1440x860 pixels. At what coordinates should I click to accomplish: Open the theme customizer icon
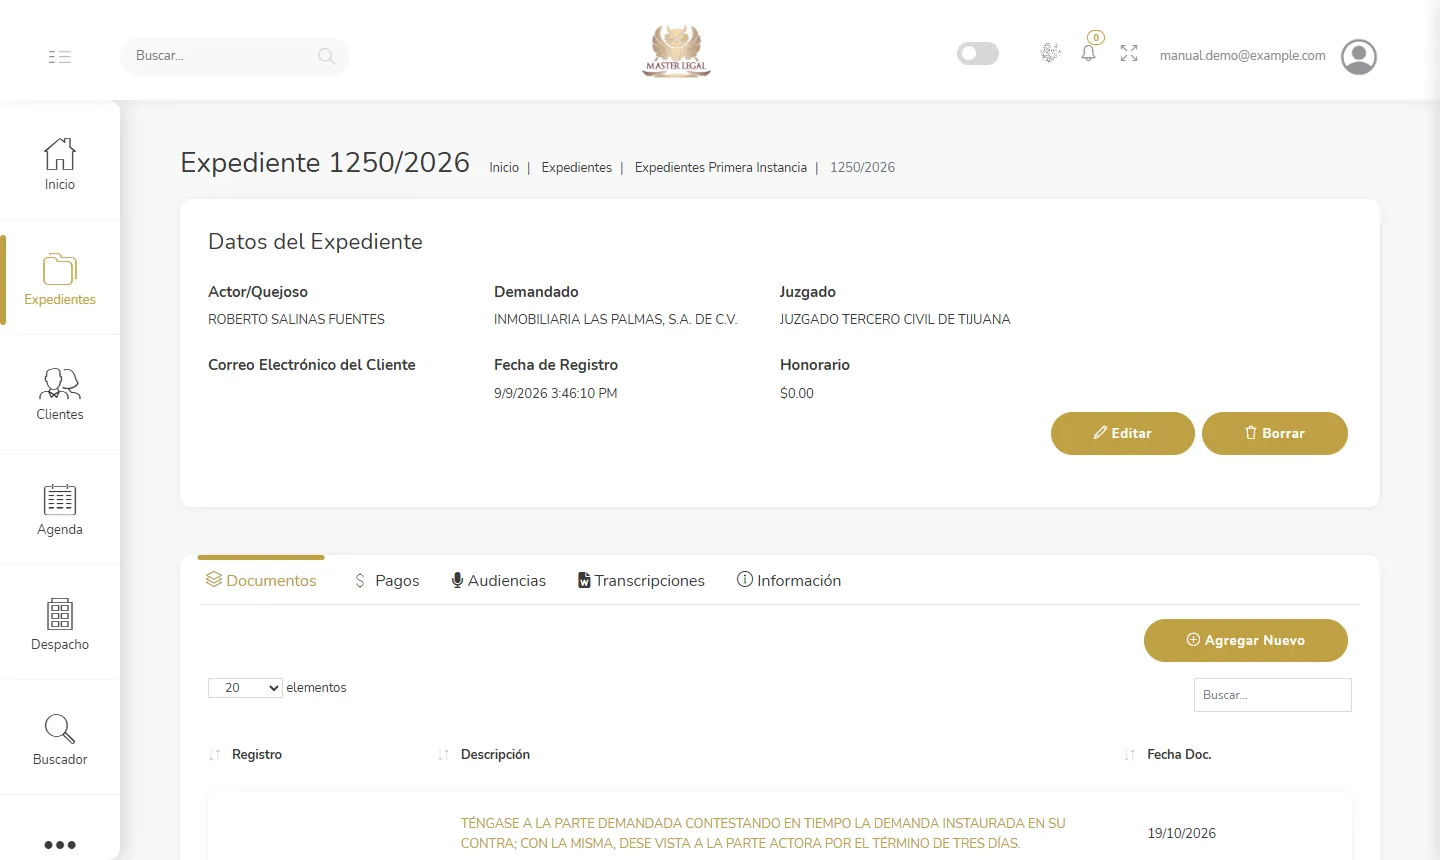pos(1050,53)
